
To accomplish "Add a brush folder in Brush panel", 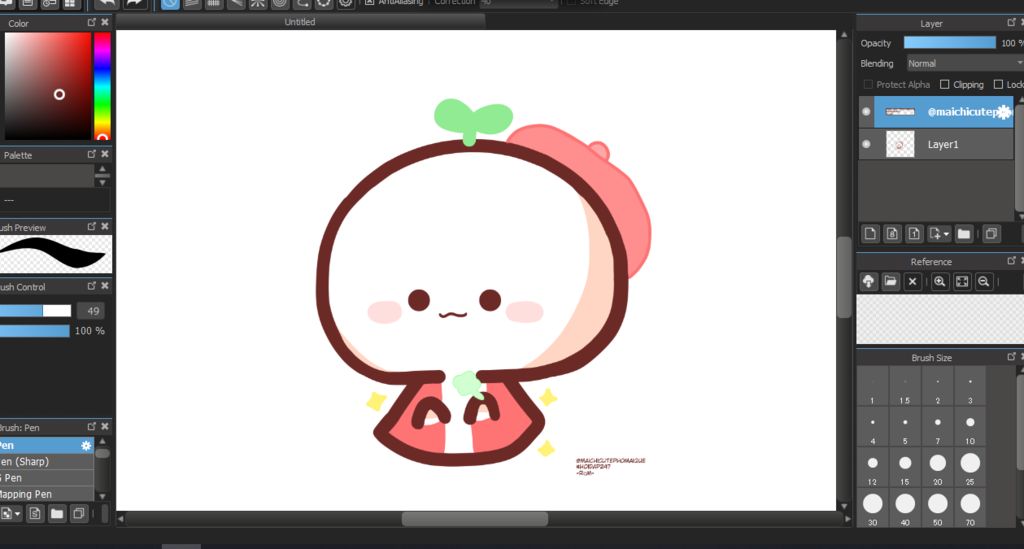I will [57, 514].
